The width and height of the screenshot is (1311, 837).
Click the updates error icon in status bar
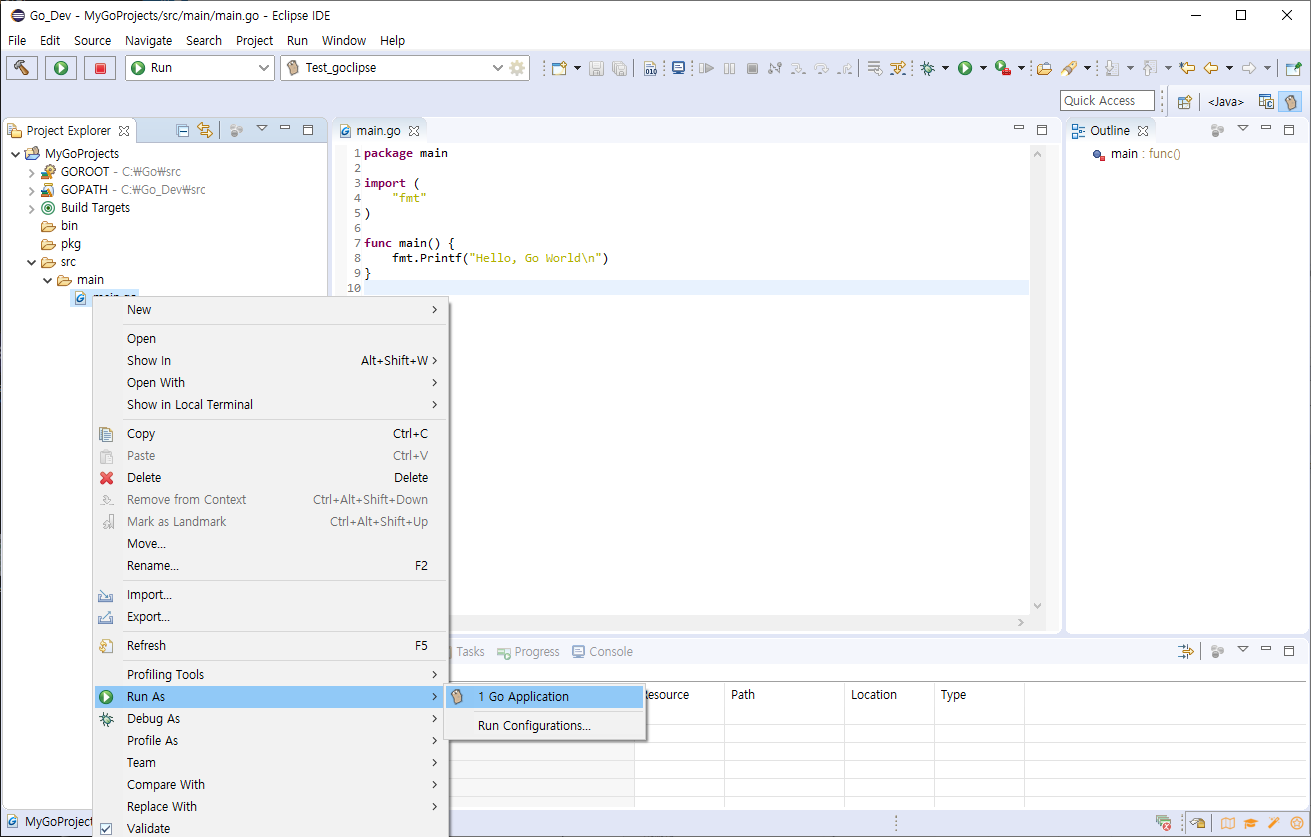(x=1163, y=823)
